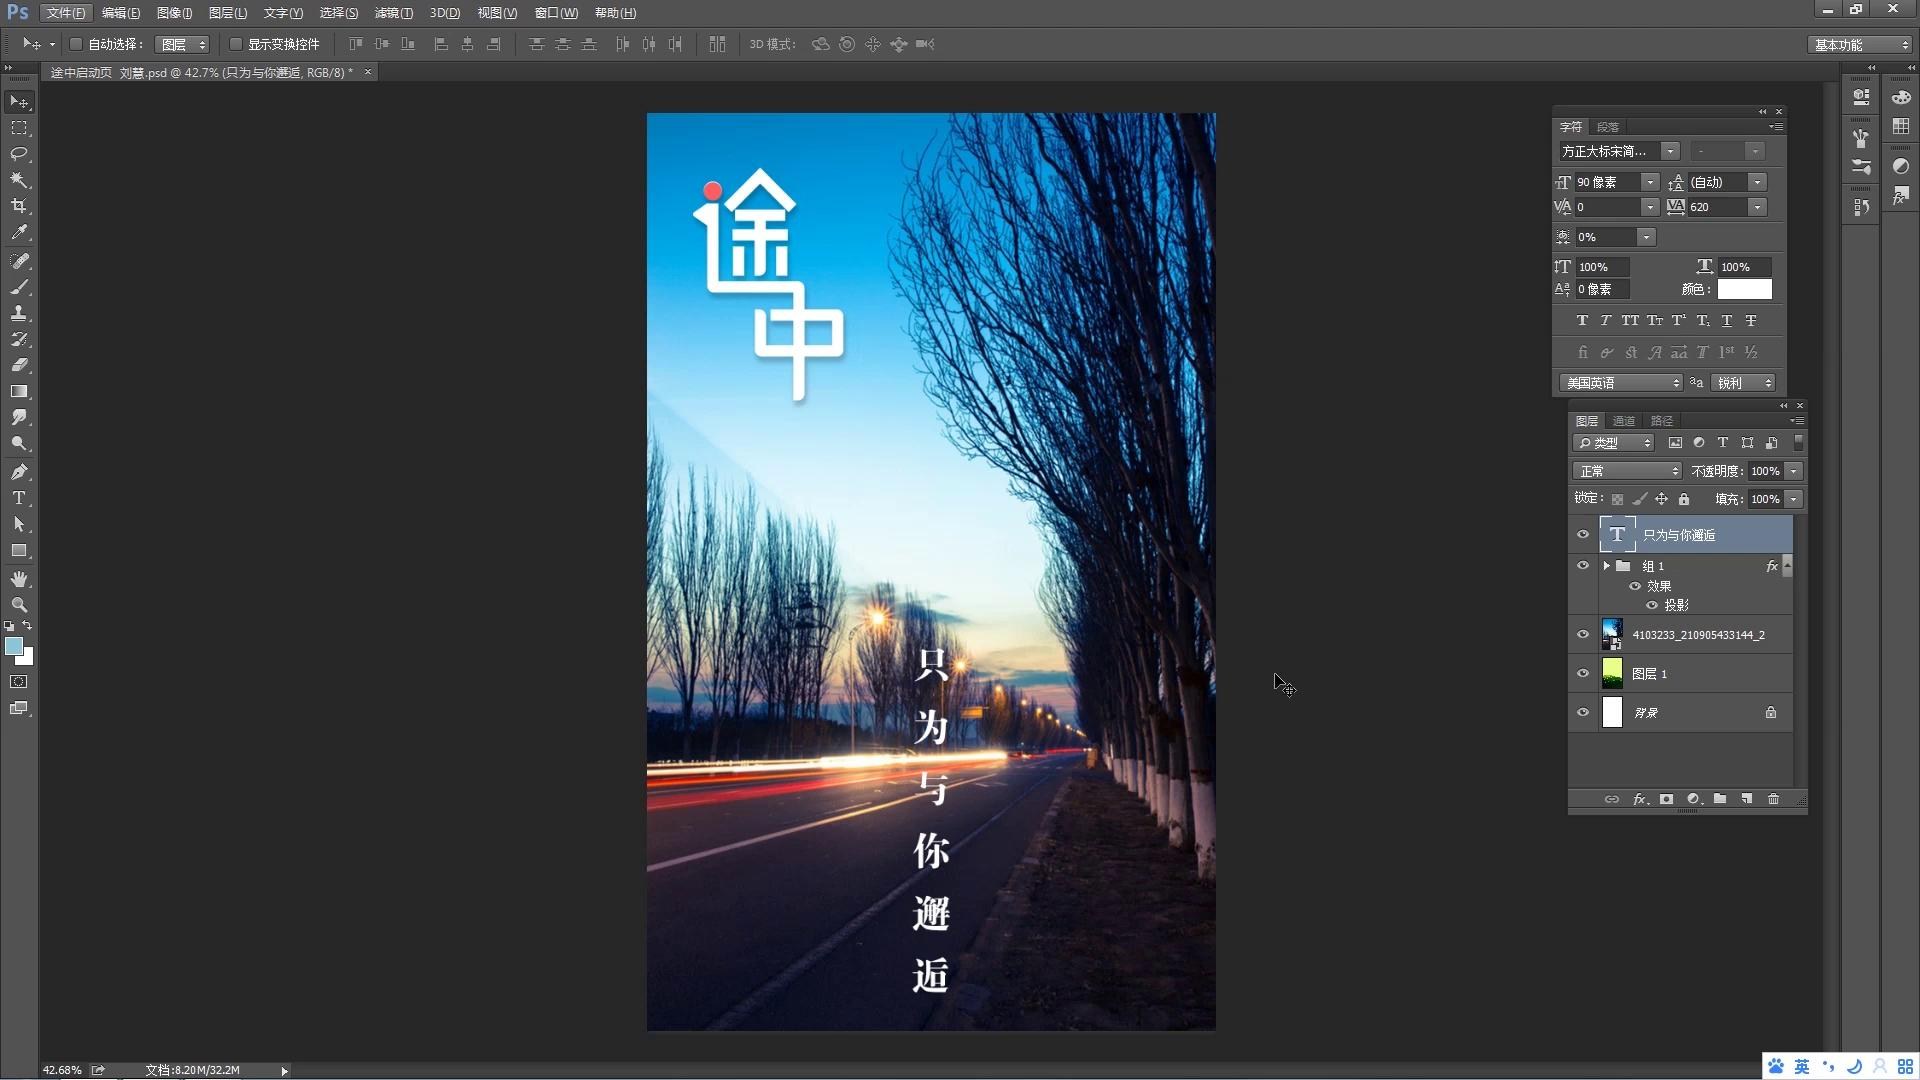Switch to the 段落 tab

pyautogui.click(x=1607, y=127)
